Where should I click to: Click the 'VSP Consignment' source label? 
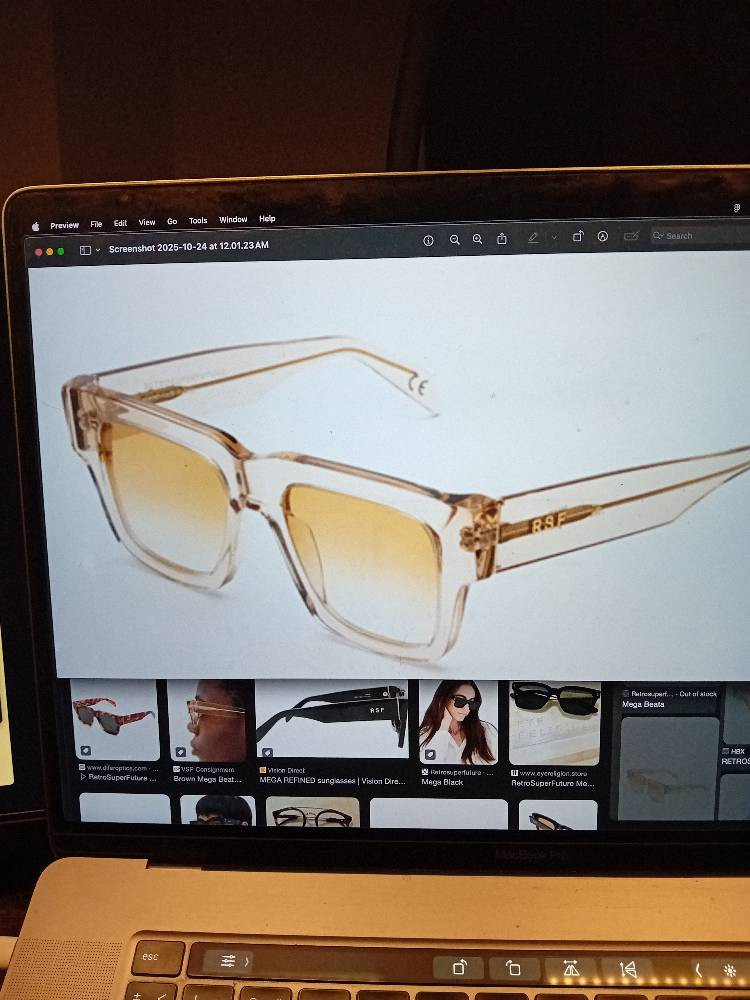pyautogui.click(x=207, y=769)
